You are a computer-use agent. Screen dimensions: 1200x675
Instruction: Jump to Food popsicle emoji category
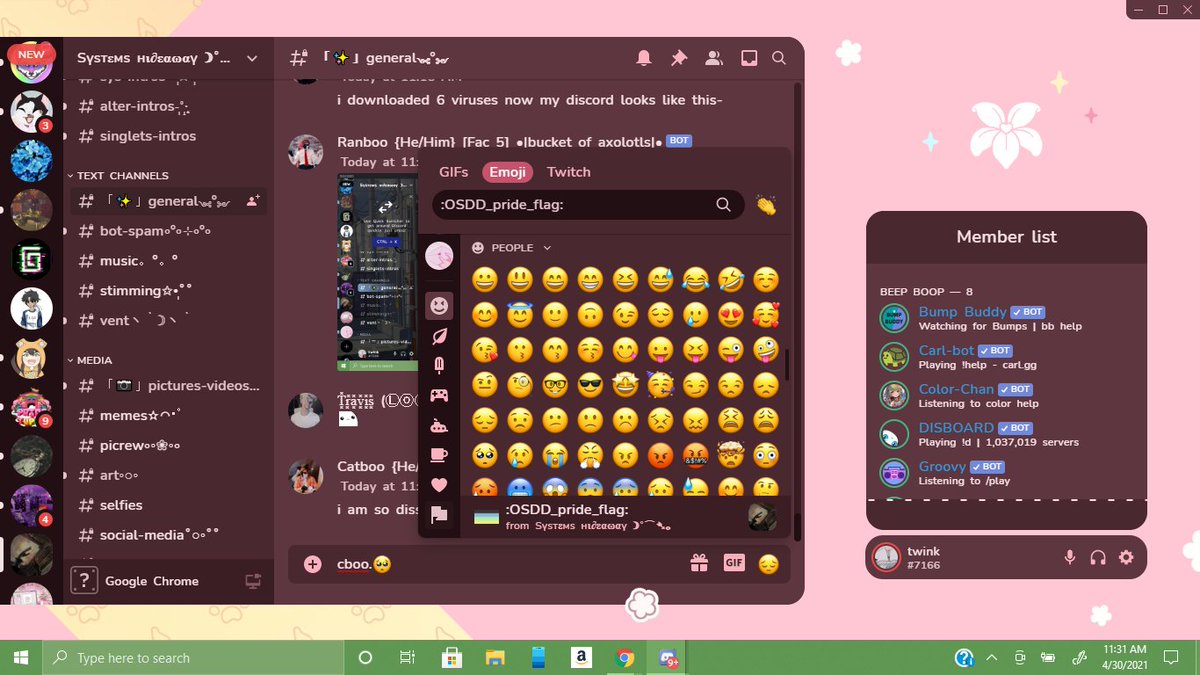(x=439, y=366)
